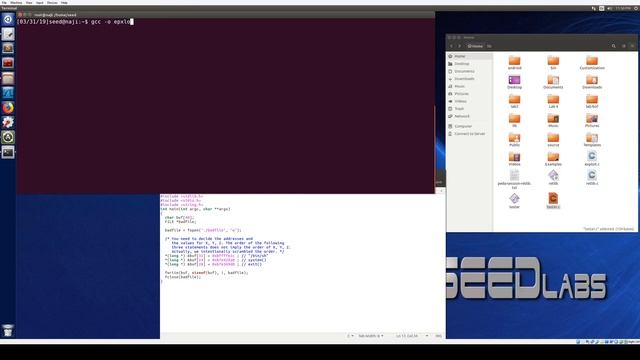Select the Lab 4 folder
This screenshot has height=360, width=640.
click(553, 101)
